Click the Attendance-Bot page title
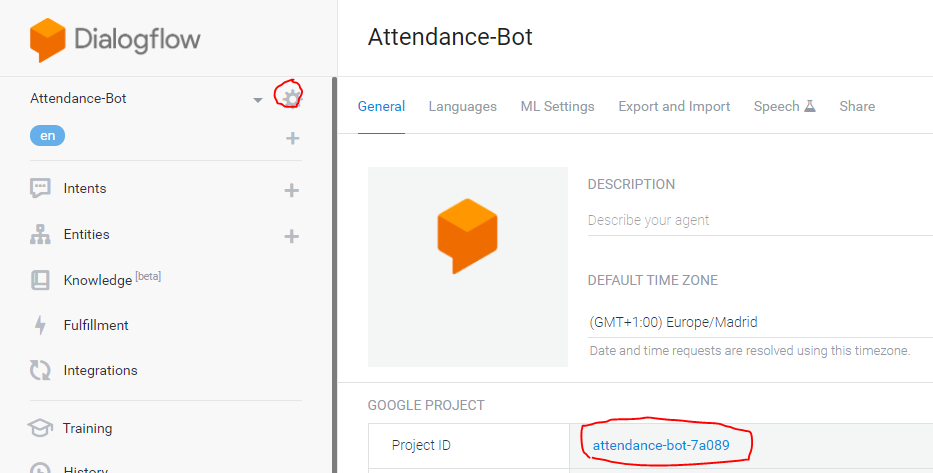 (450, 37)
